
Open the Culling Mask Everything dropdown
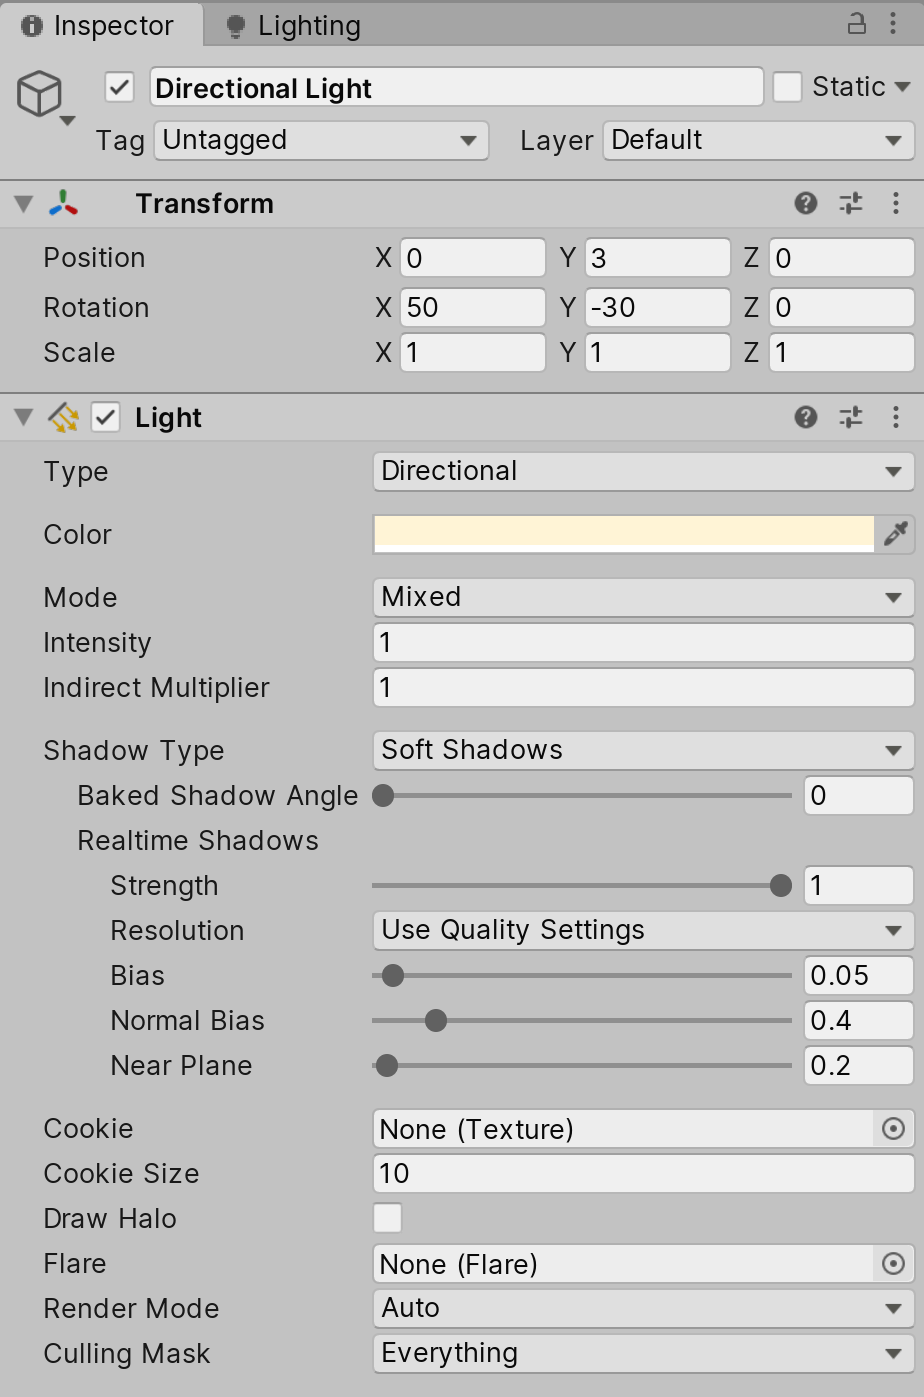tap(642, 1353)
